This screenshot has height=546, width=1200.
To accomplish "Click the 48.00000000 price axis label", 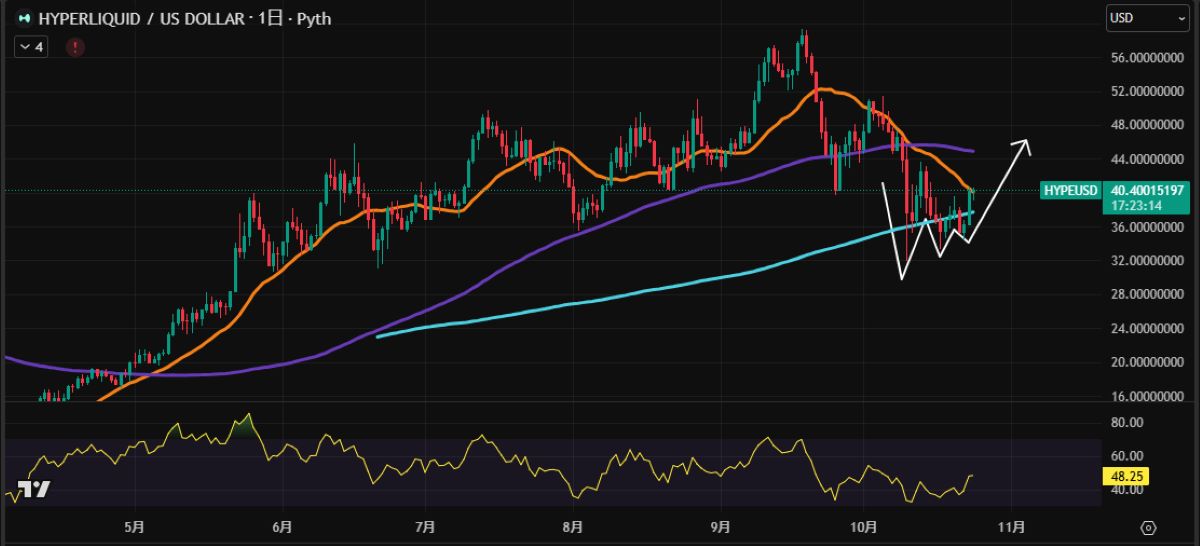I will 1147,125.
